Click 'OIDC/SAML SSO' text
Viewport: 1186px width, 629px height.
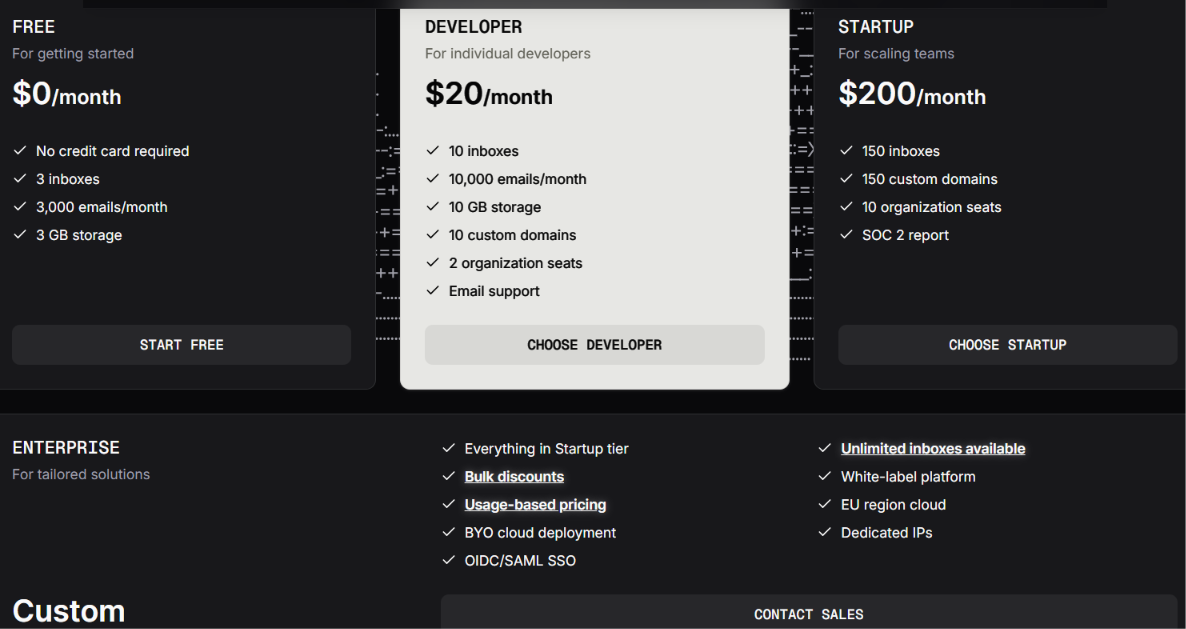pos(520,560)
